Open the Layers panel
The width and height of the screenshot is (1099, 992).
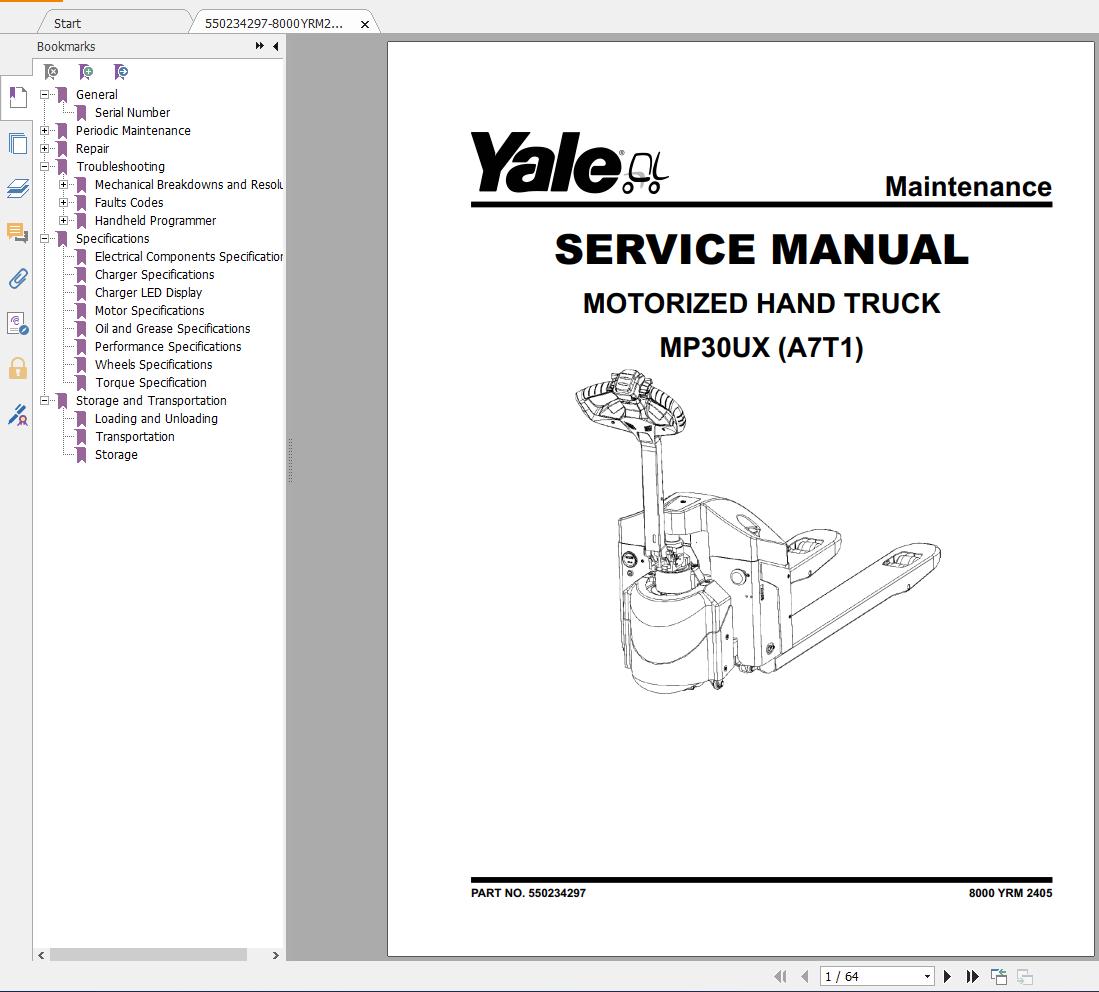(x=17, y=188)
